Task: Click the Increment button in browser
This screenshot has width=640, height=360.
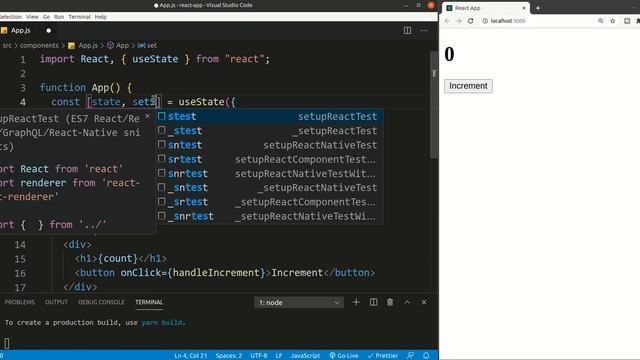Action: [x=468, y=86]
